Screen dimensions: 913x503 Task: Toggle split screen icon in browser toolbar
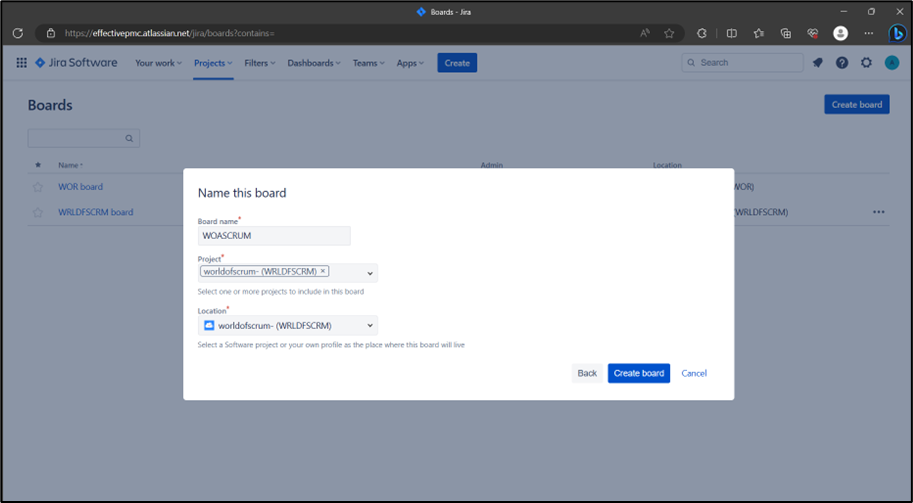pyautogui.click(x=732, y=33)
